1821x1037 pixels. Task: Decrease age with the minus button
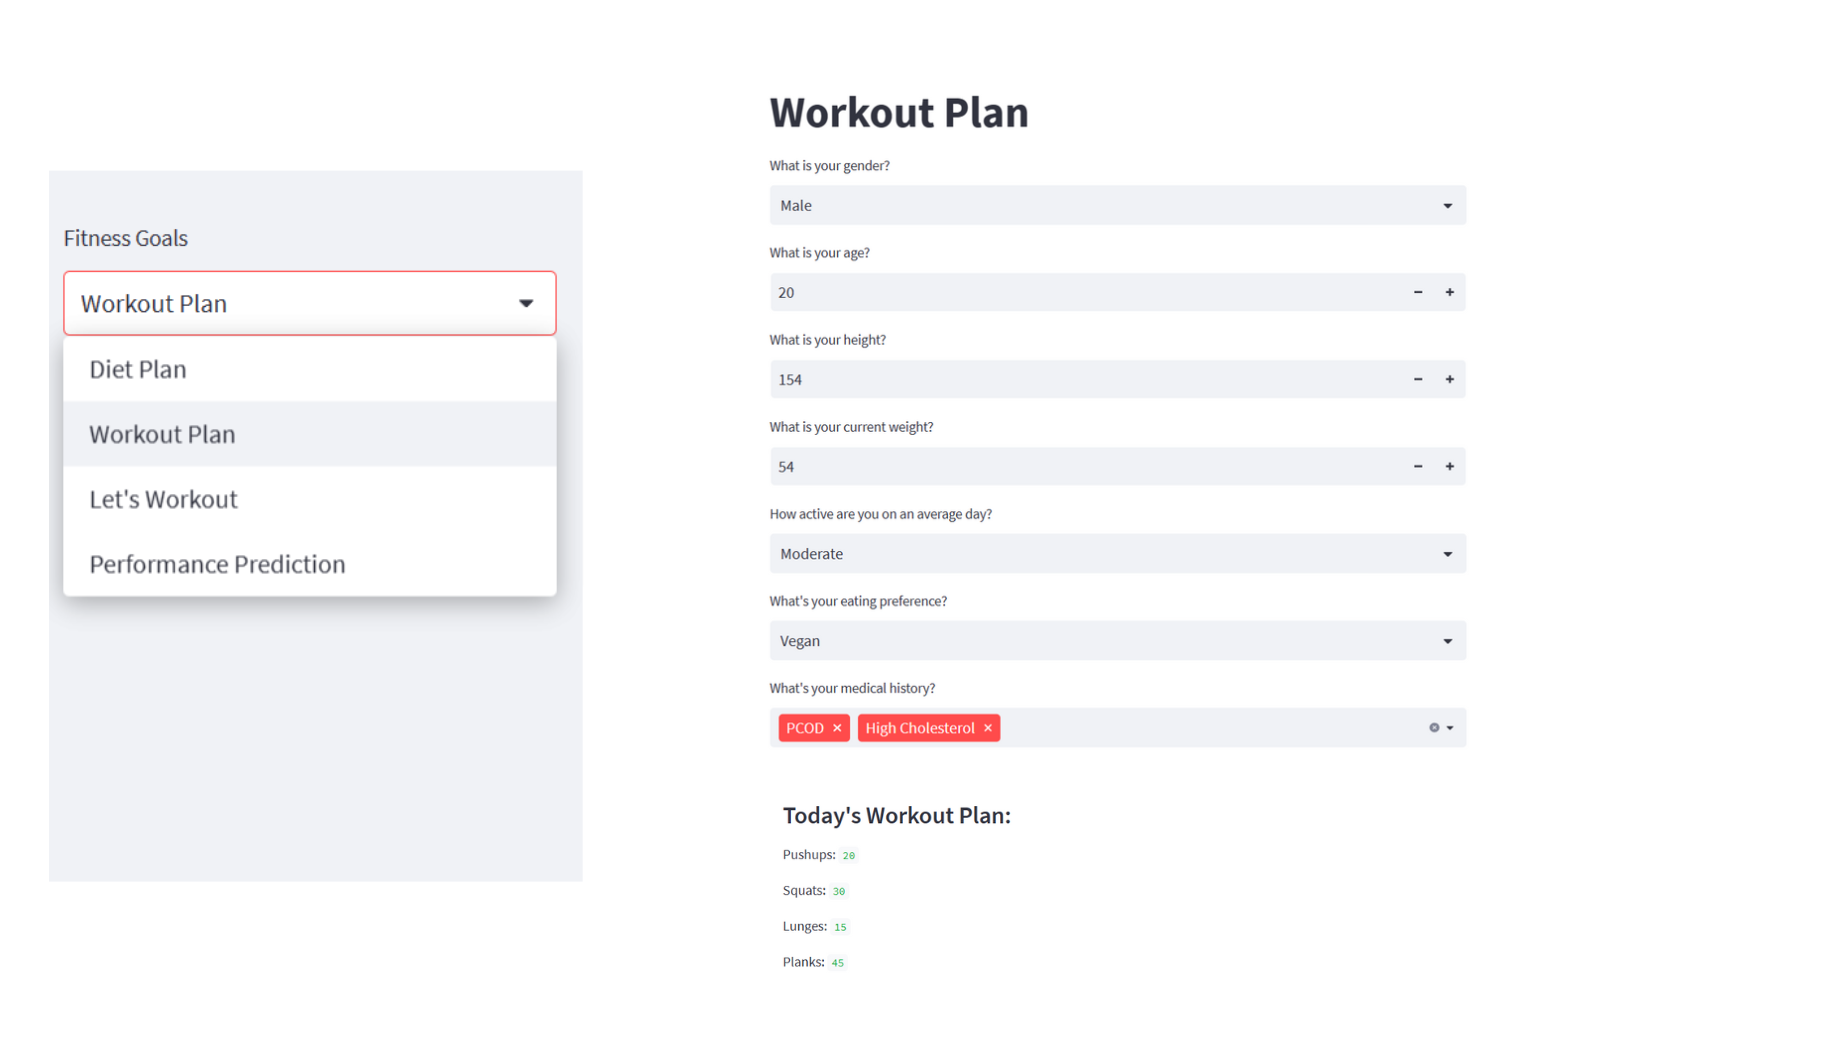1417,292
